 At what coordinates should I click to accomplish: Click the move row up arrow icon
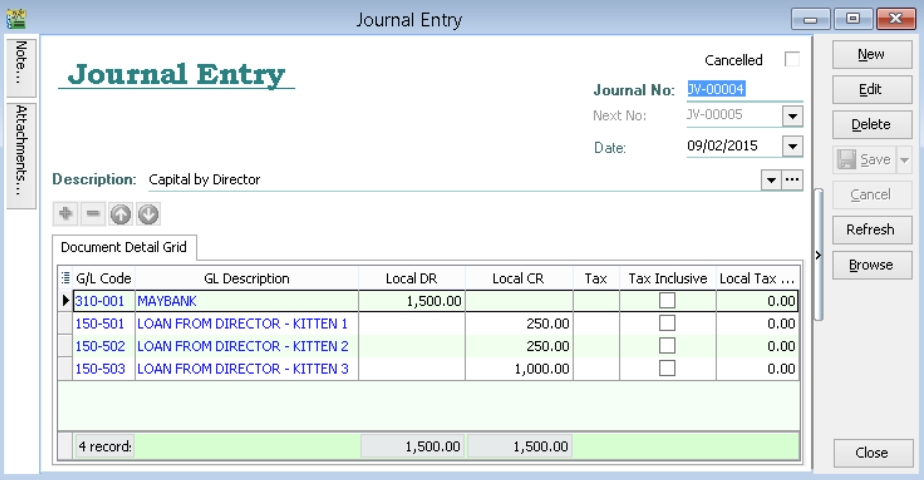pyautogui.click(x=120, y=214)
